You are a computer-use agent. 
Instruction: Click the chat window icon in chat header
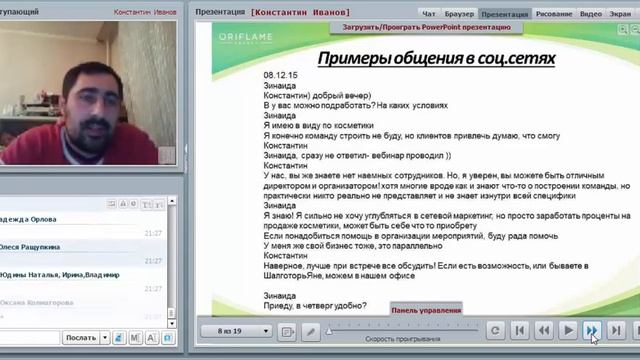[x=111, y=204]
